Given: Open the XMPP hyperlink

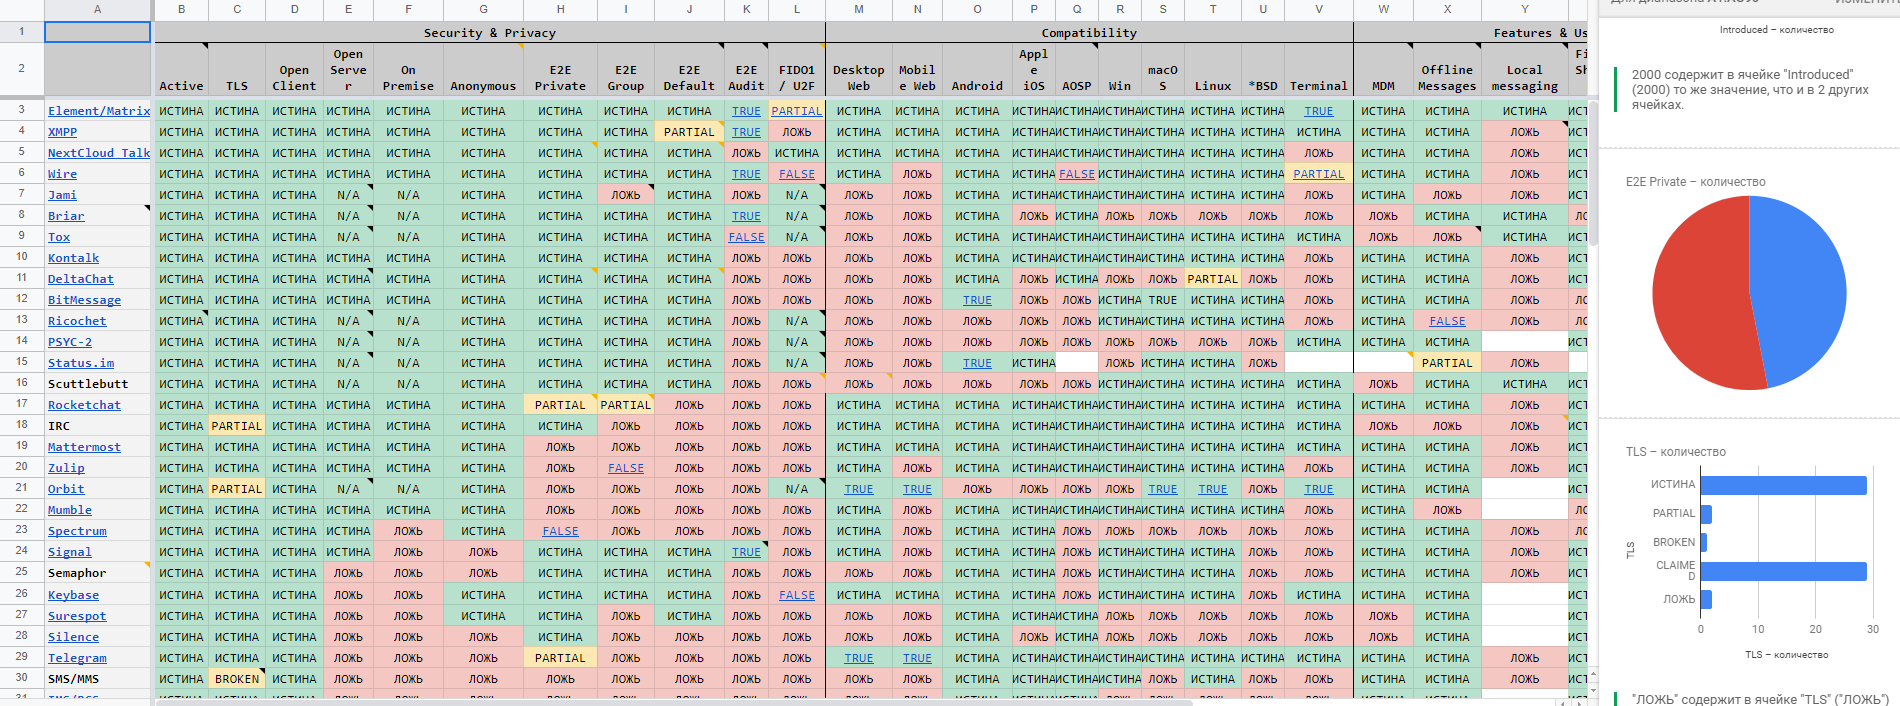Looking at the screenshot, I should (x=62, y=132).
